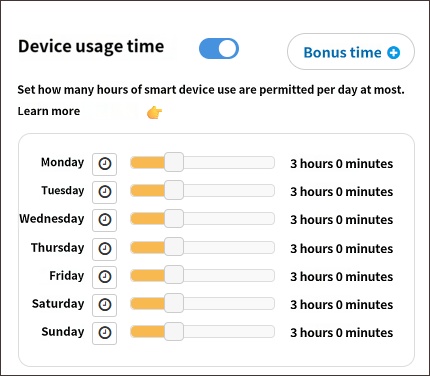Viewport: 430px width, 376px height.
Task: Click the plus icon in Bonus time
Action: coord(393,53)
